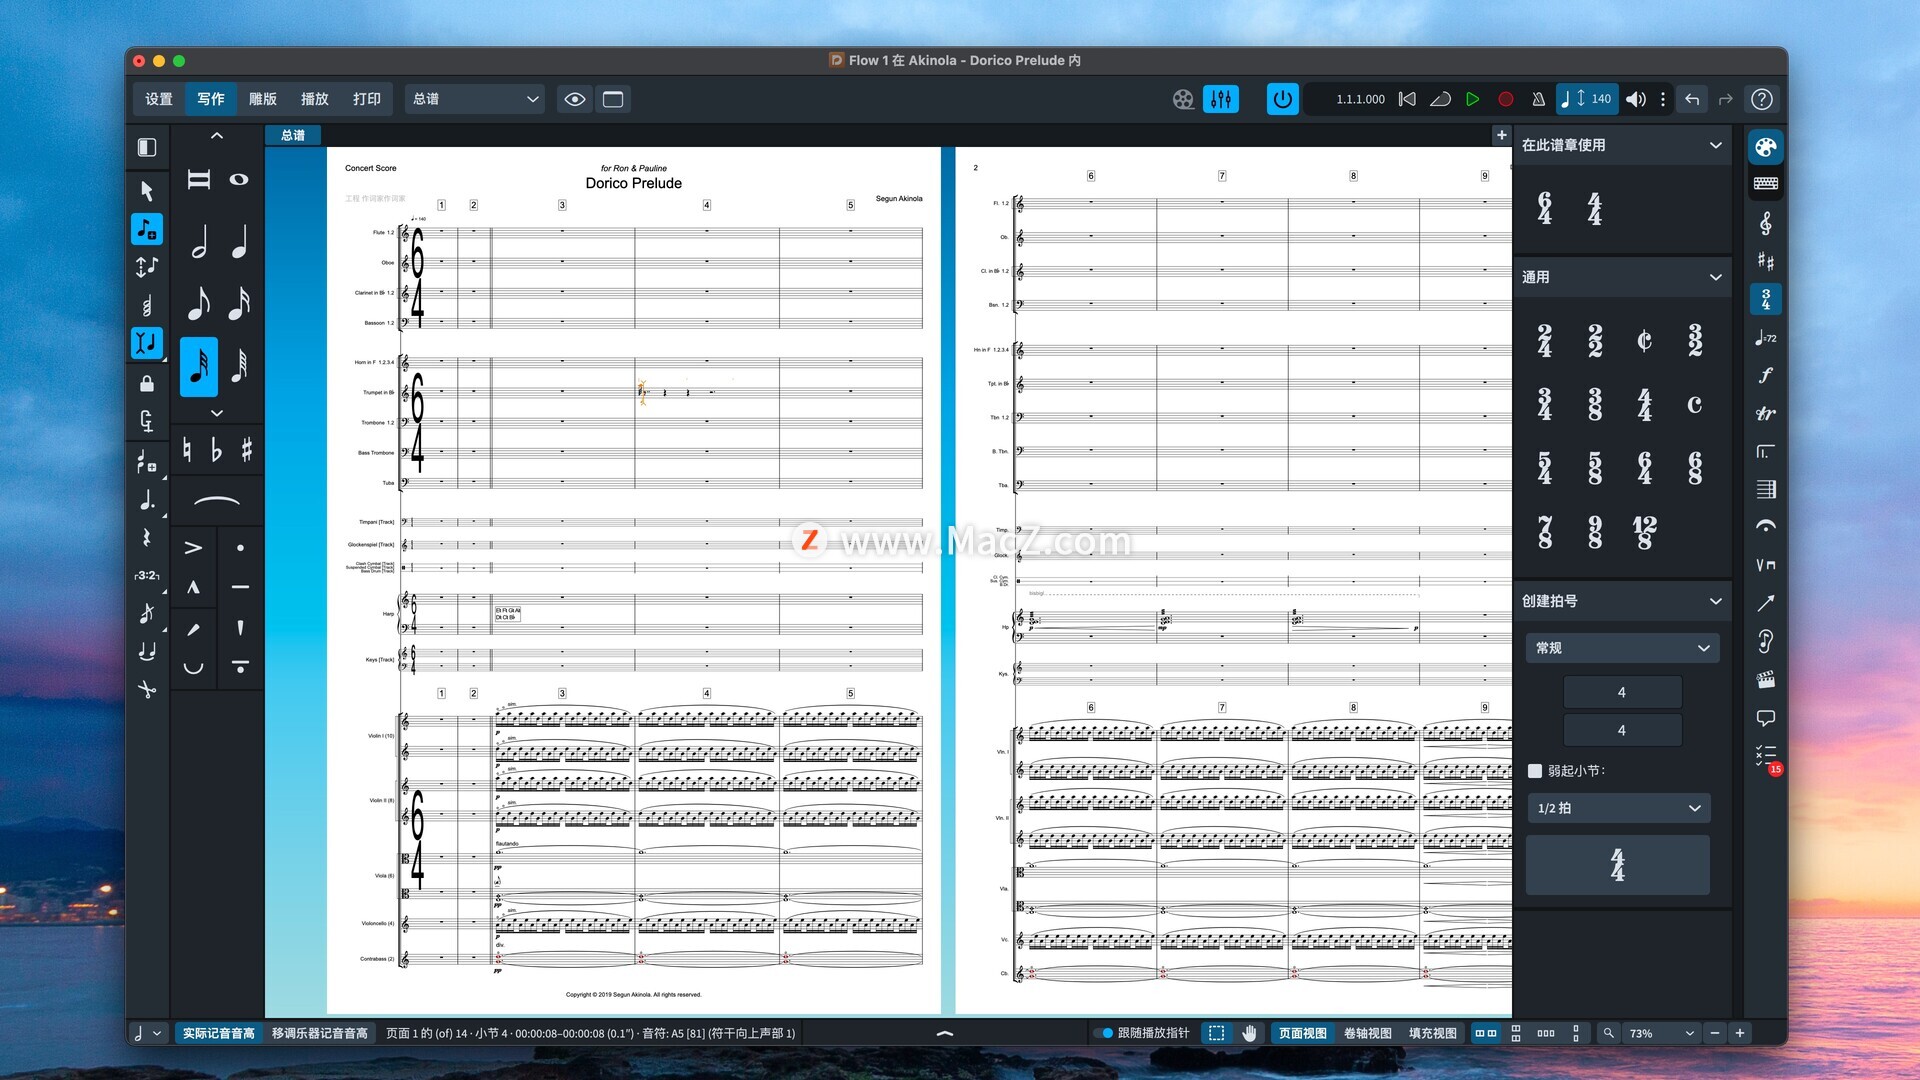
Task: Open the ornaments trill panel icon
Action: click(1765, 413)
